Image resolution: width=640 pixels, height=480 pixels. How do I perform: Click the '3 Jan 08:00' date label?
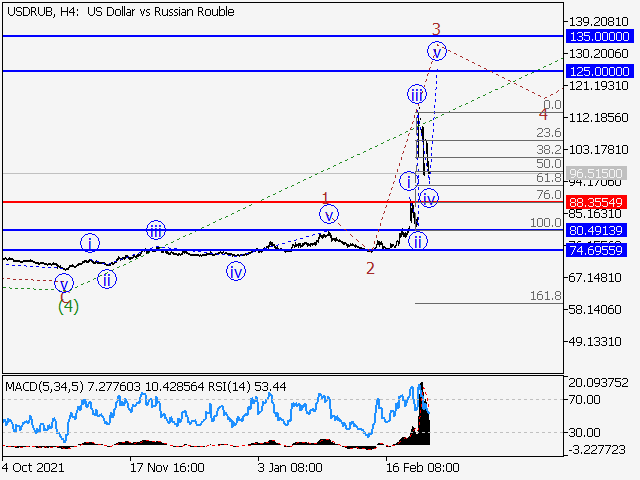[290, 467]
